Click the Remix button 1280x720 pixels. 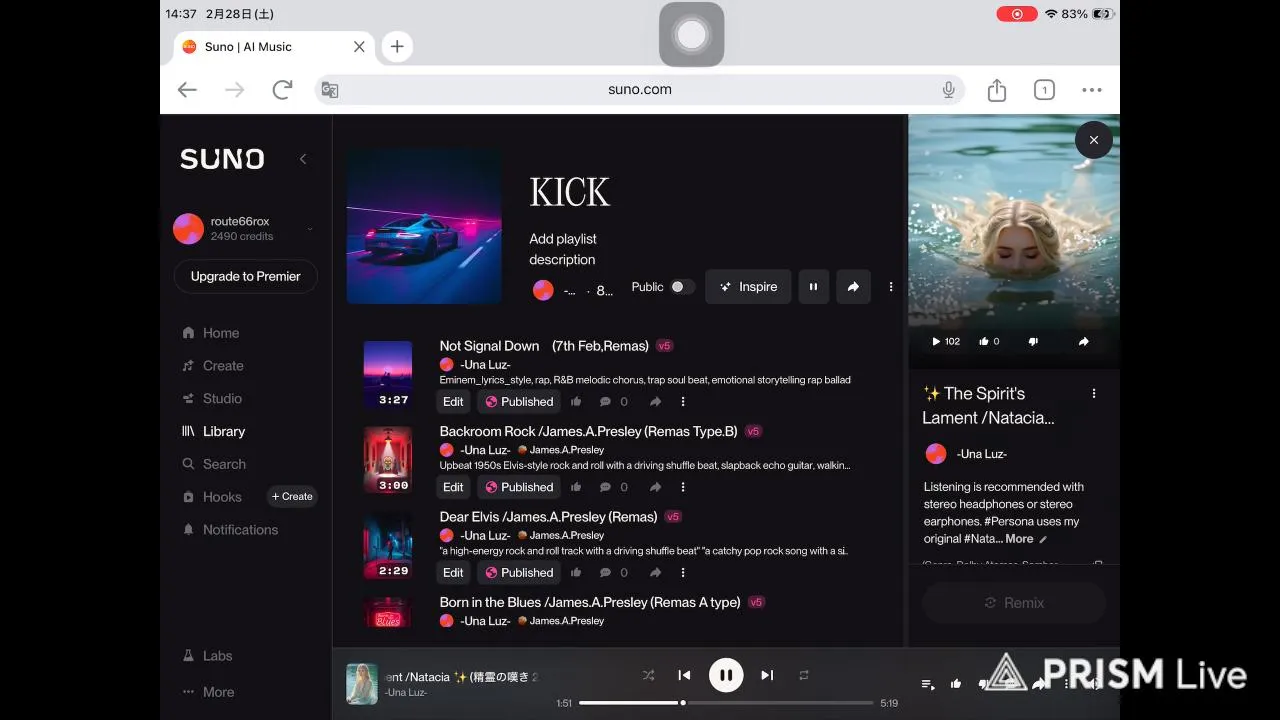click(1014, 603)
